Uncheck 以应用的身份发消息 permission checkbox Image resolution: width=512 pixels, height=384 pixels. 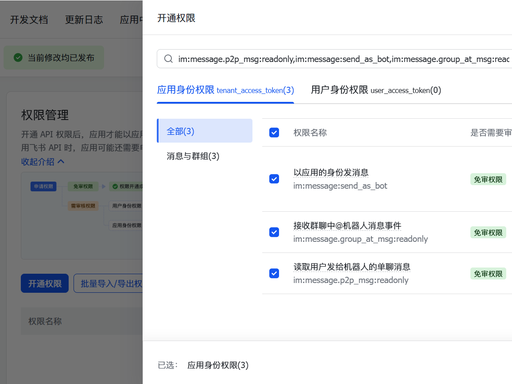(x=274, y=179)
